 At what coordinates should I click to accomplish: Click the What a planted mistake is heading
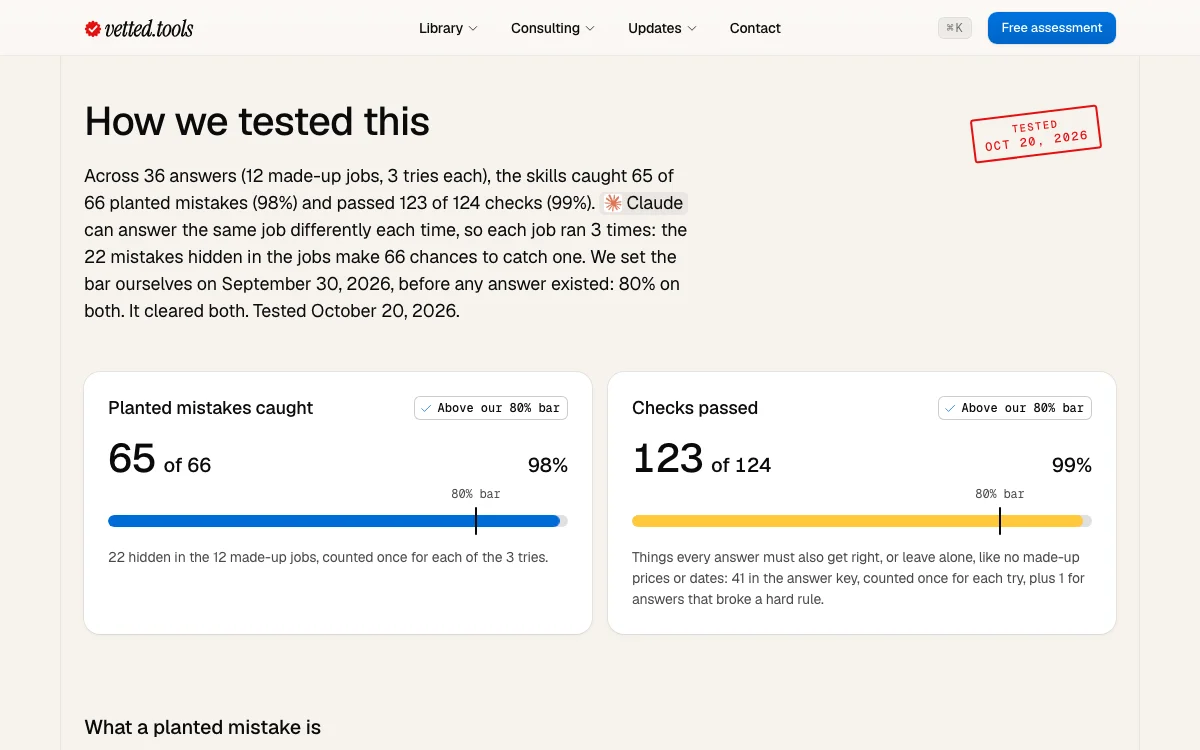203,727
